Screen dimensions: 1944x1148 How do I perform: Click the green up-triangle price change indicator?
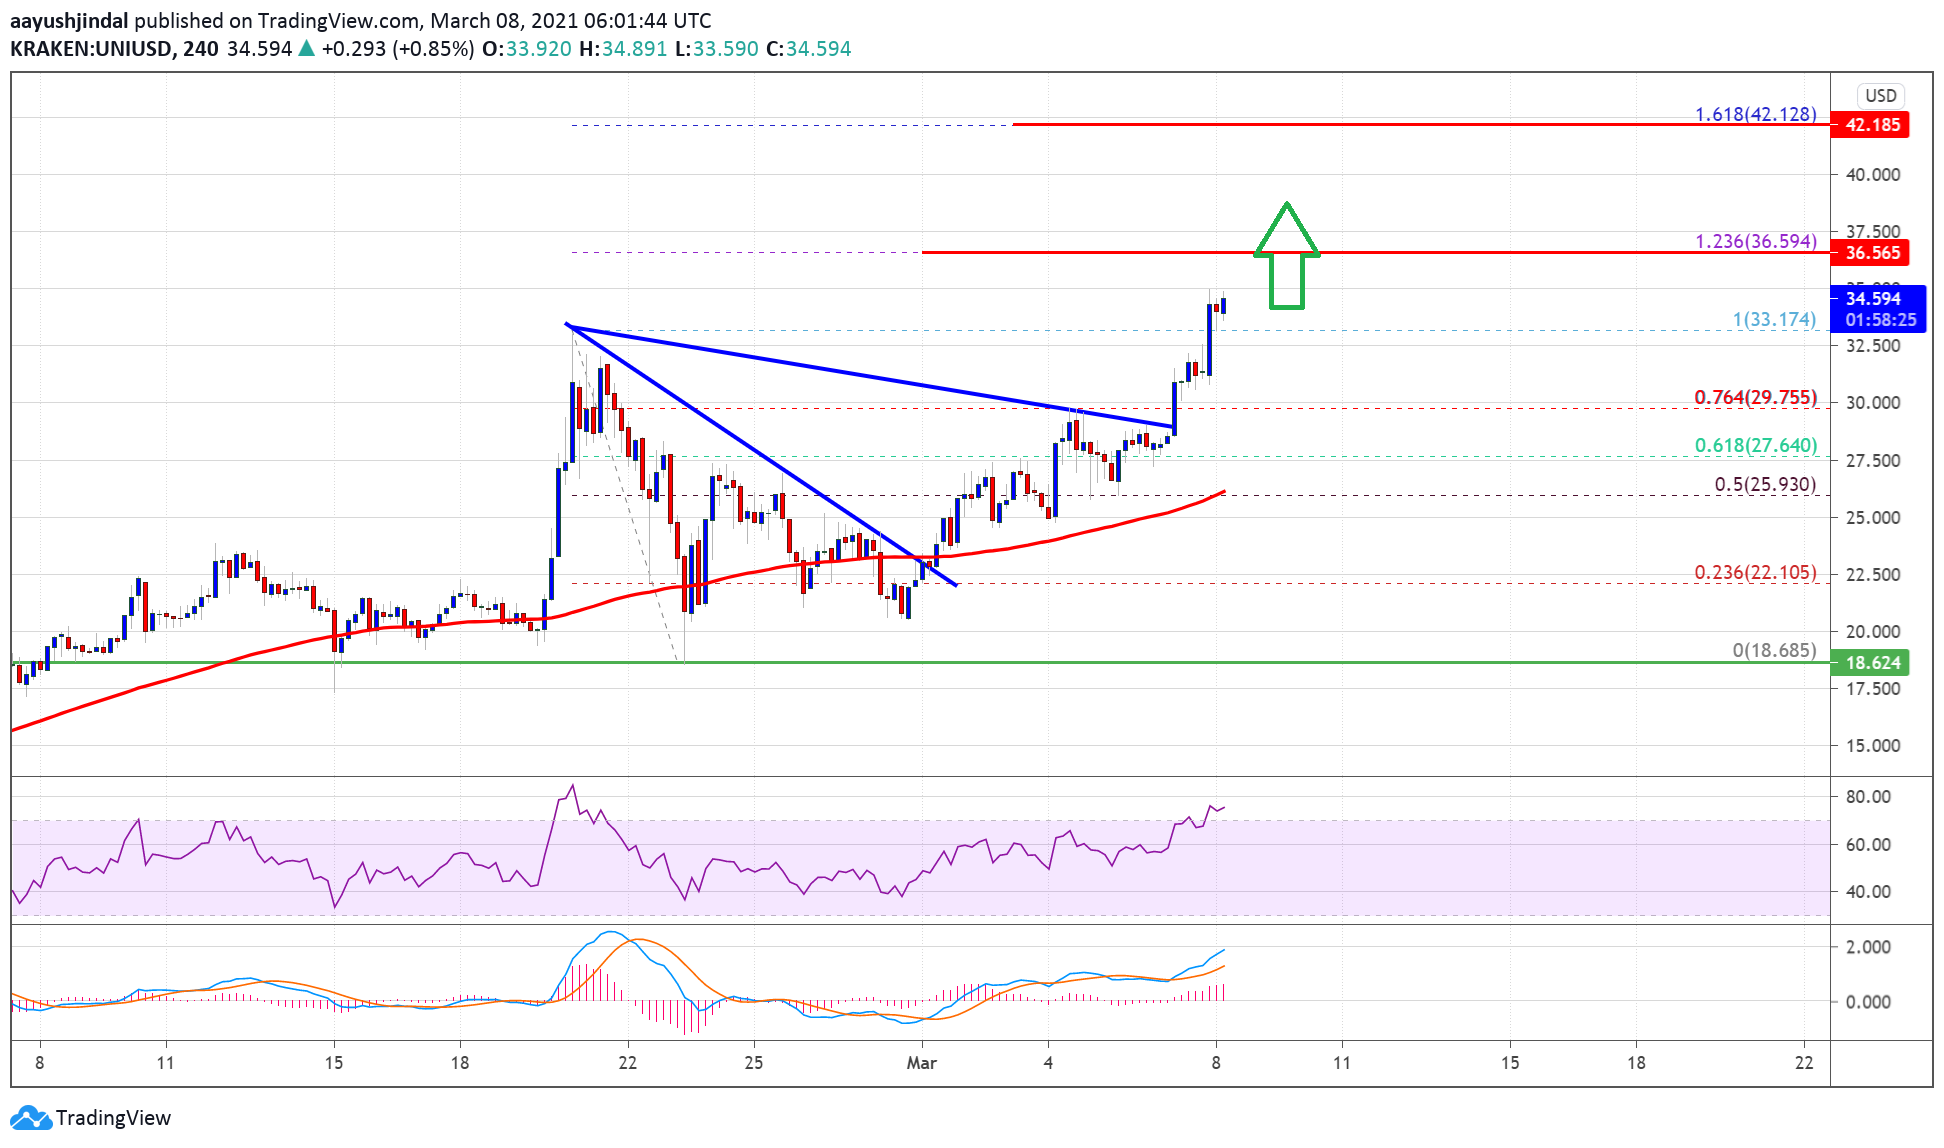[x=307, y=48]
